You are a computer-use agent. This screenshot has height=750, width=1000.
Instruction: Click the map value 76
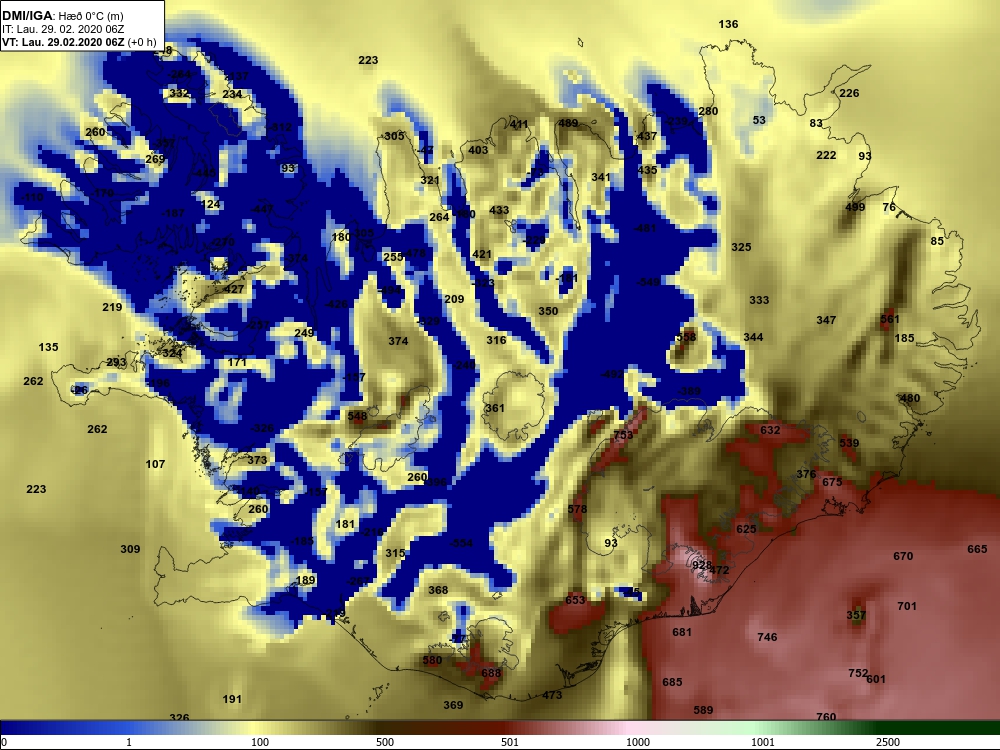tap(889, 207)
